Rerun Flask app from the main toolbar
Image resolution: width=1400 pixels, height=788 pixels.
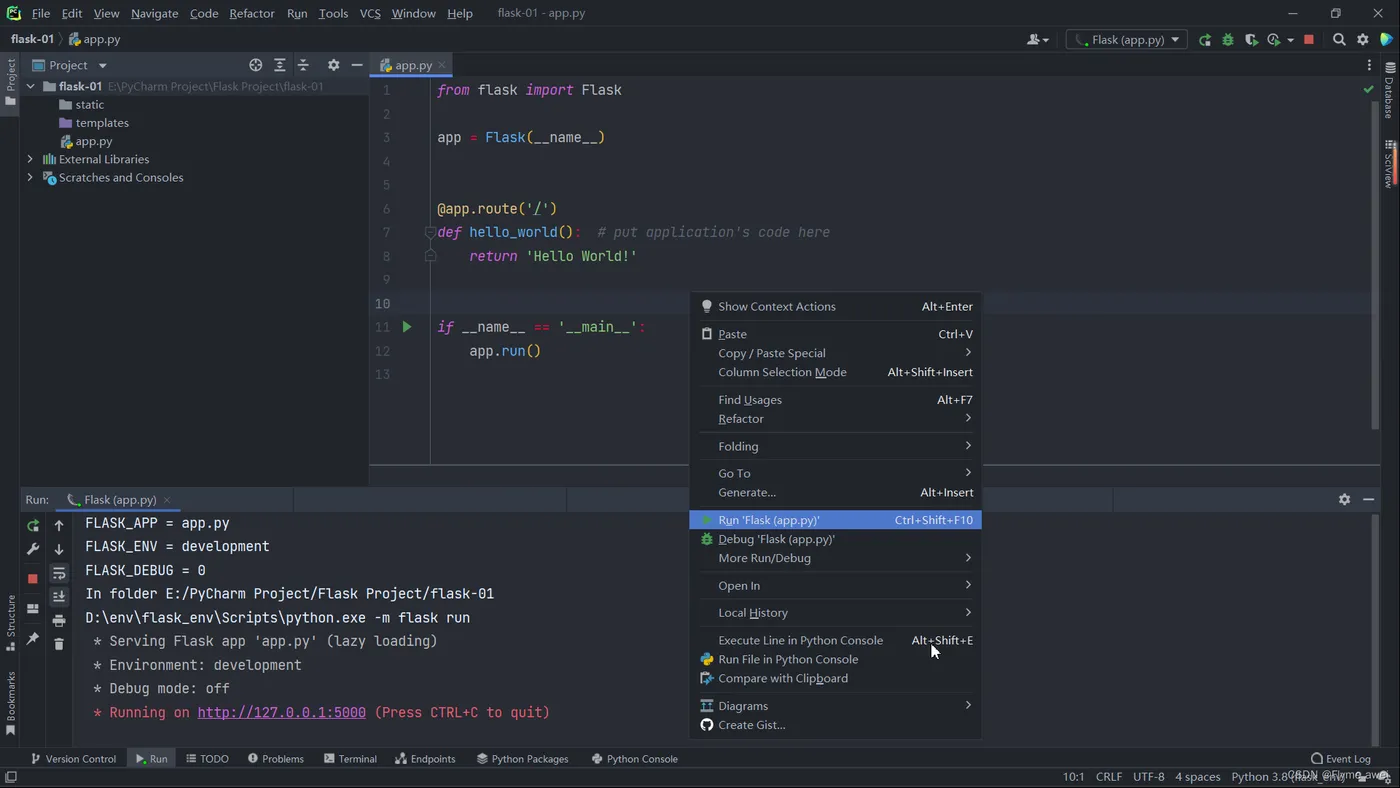click(x=1205, y=40)
